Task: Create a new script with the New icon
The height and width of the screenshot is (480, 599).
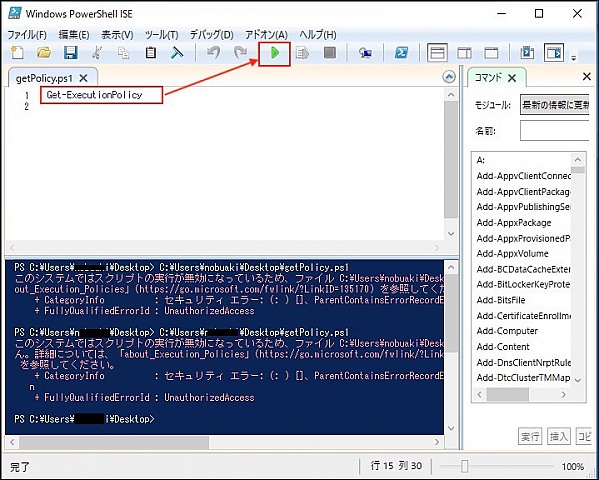Action: [17, 52]
